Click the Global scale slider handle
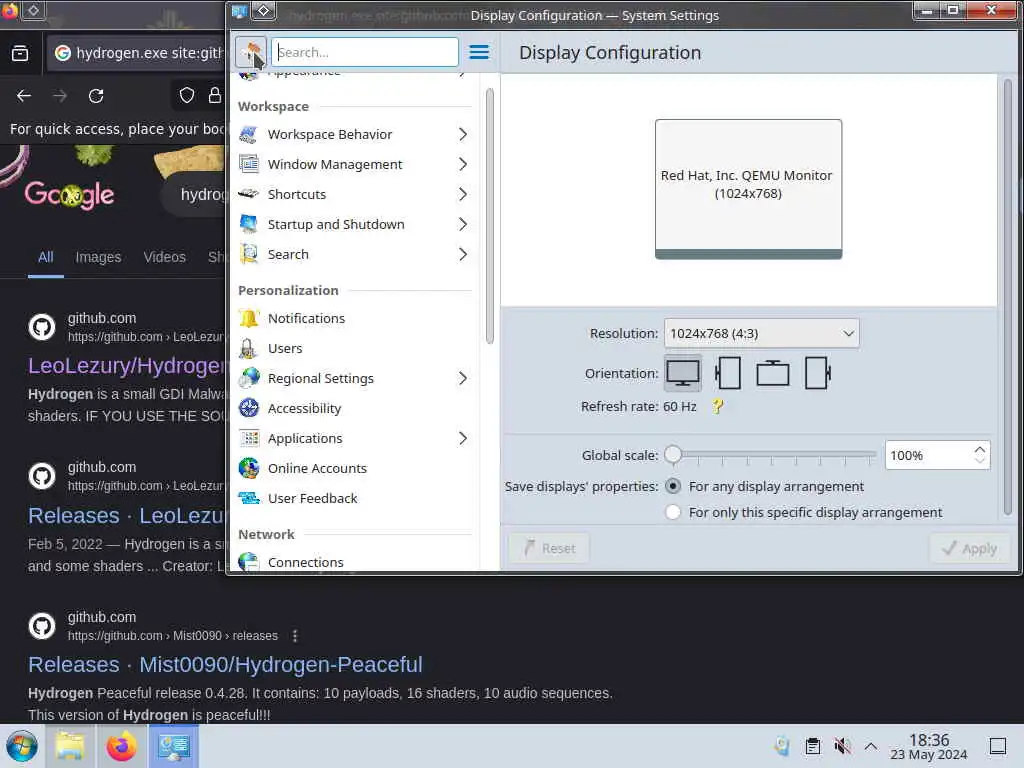This screenshot has height=768, width=1024. pos(673,455)
